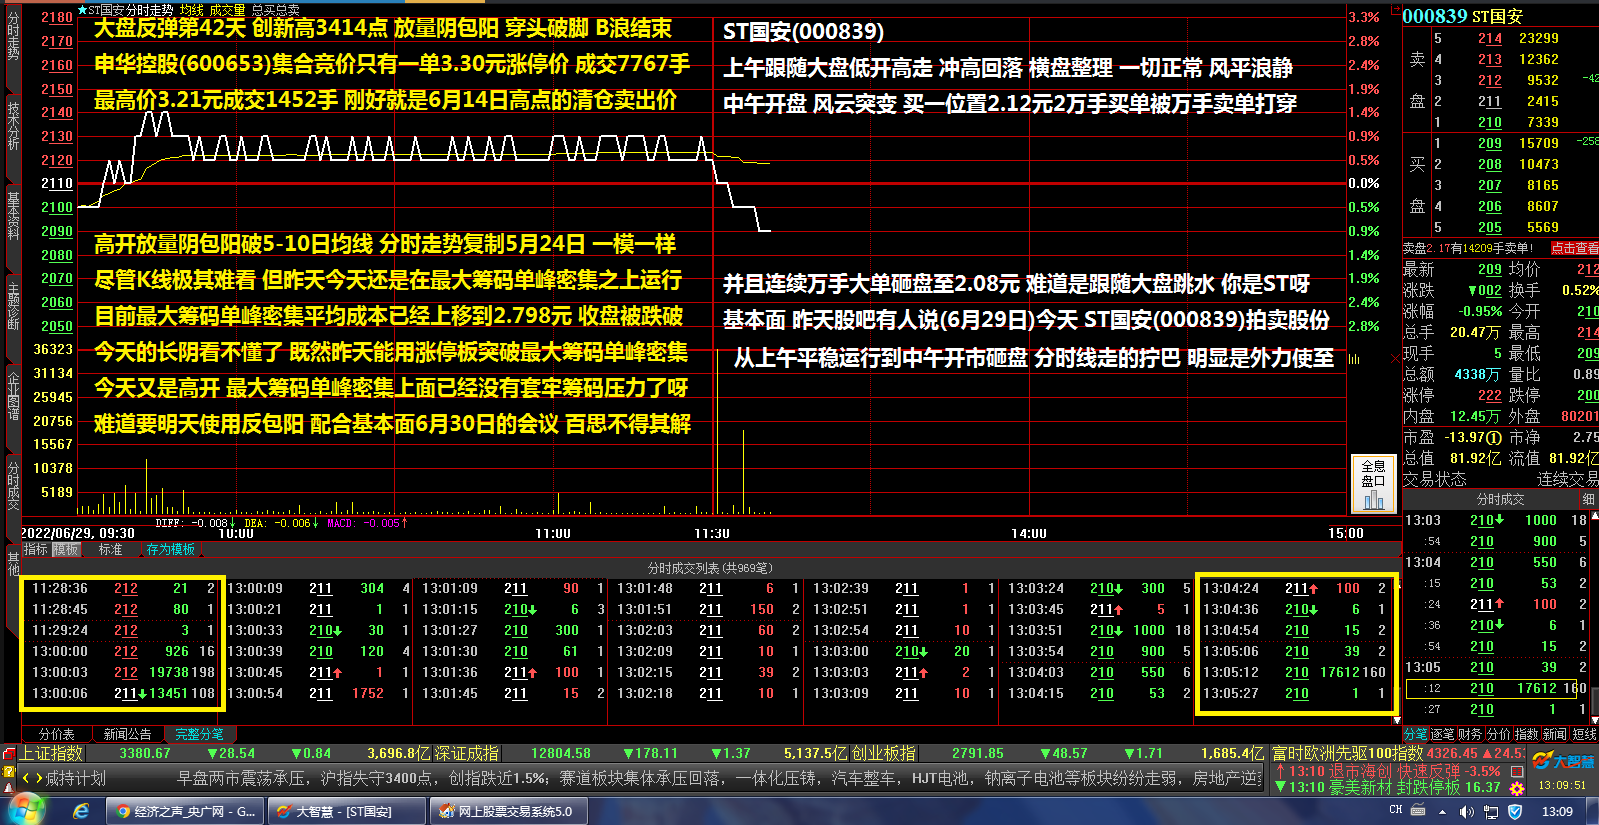Image resolution: width=1599 pixels, height=825 pixels.
Task: Select the 新闻 tab in right panel
Action: 1555,734
